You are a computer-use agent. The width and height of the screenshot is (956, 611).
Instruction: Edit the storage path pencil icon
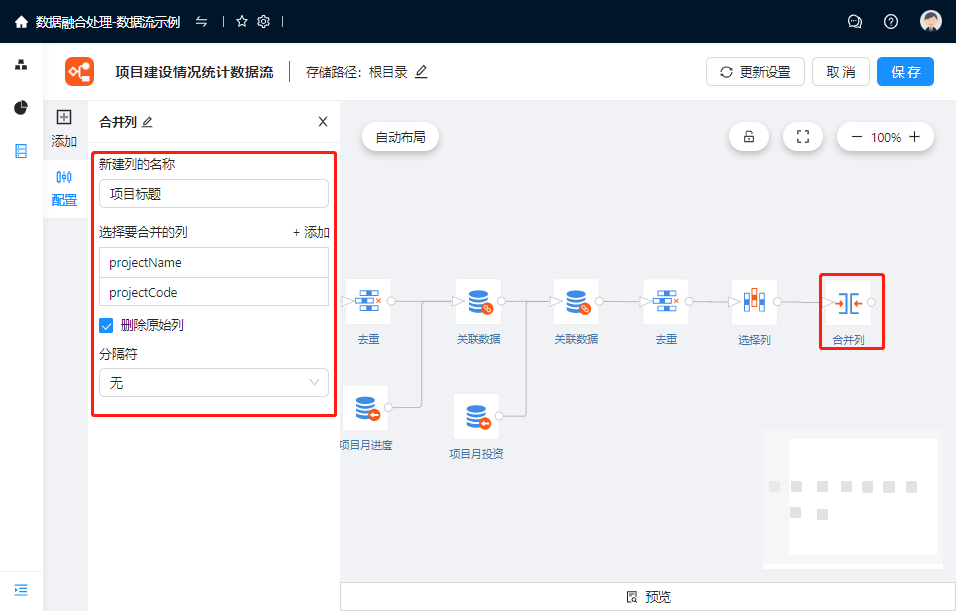421,72
